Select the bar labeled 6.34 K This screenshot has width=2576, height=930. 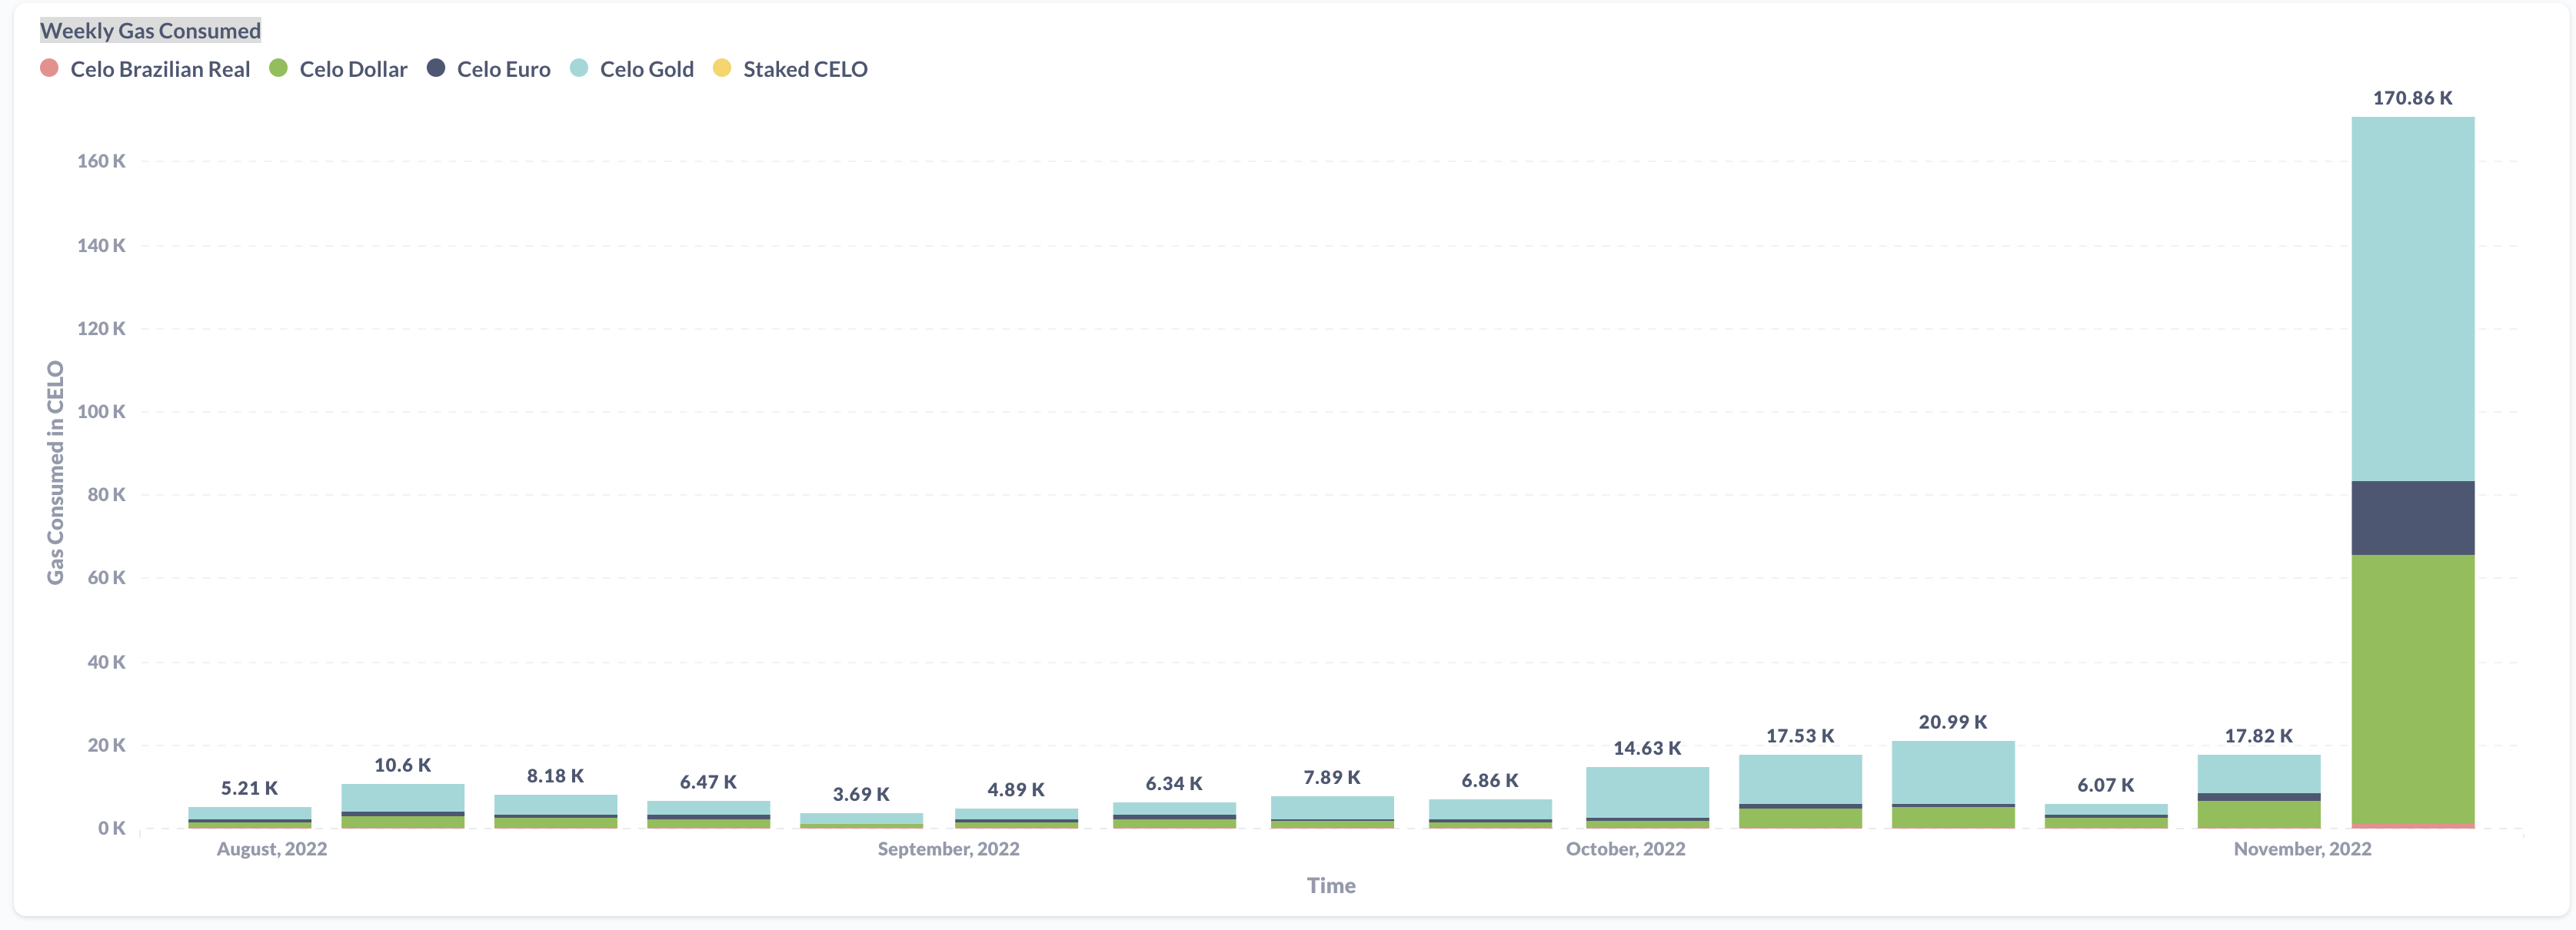1174,815
